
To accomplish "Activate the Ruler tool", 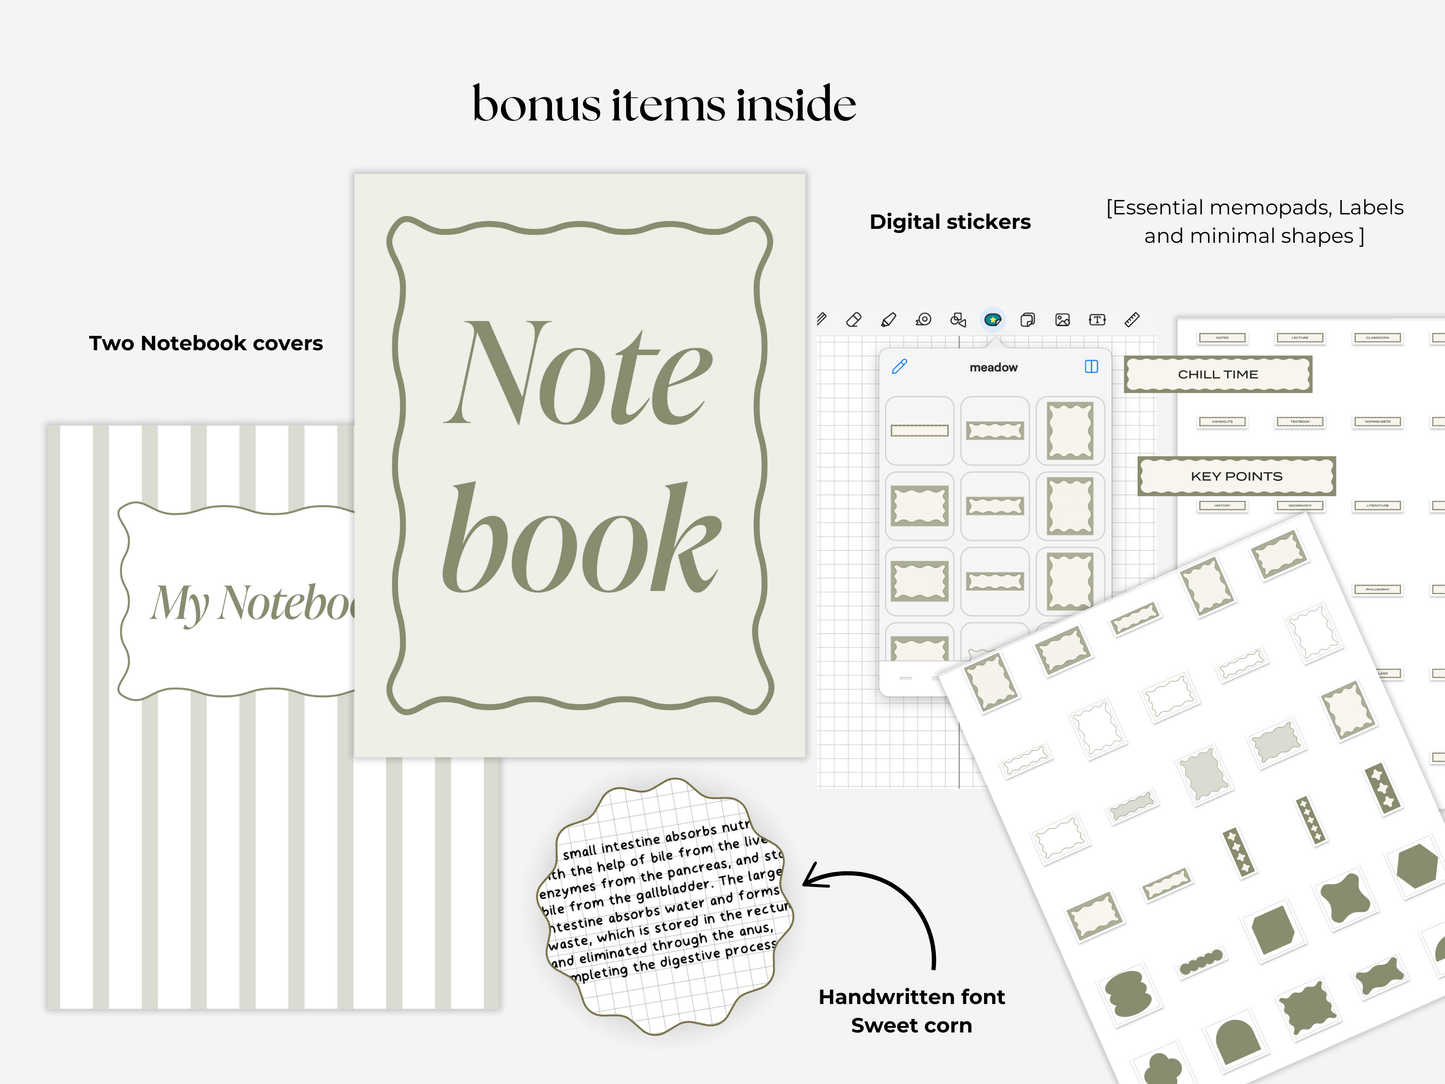I will (1131, 320).
